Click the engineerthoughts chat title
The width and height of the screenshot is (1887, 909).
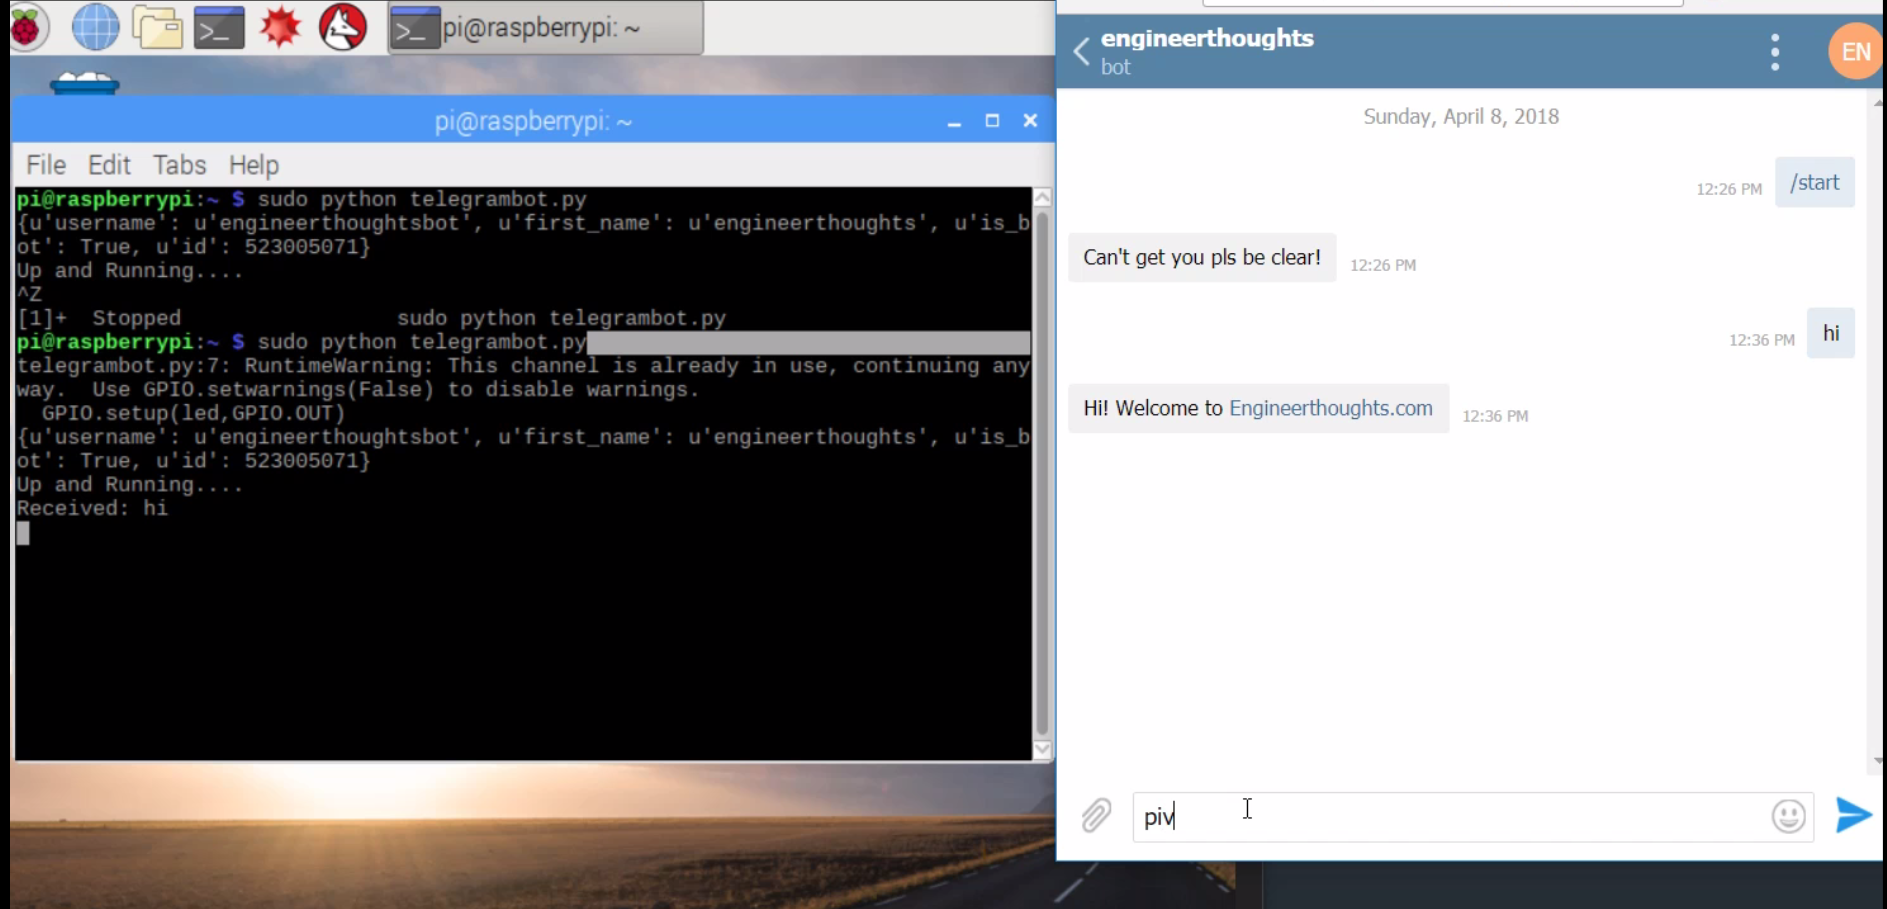click(1207, 39)
